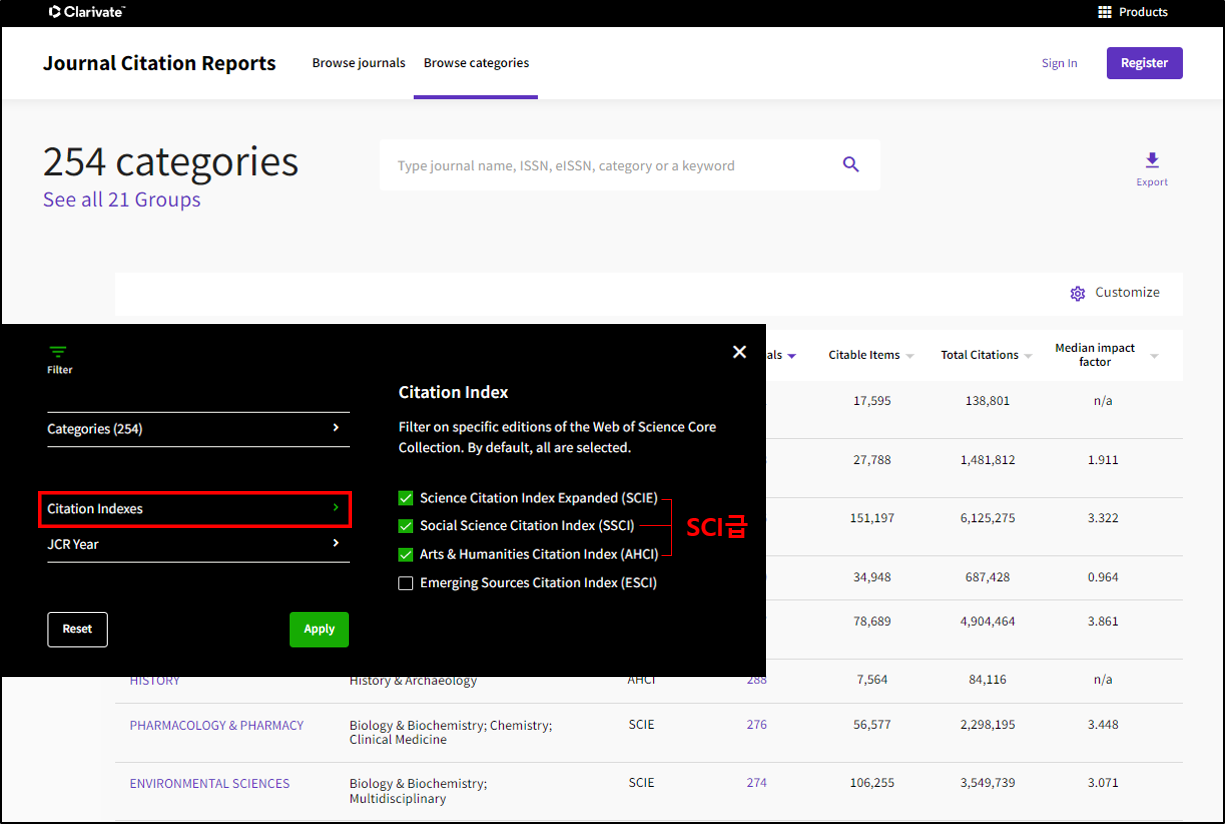The height and width of the screenshot is (824, 1225).
Task: Enable Emerging Sources Citation Index checkbox
Action: [x=406, y=583]
